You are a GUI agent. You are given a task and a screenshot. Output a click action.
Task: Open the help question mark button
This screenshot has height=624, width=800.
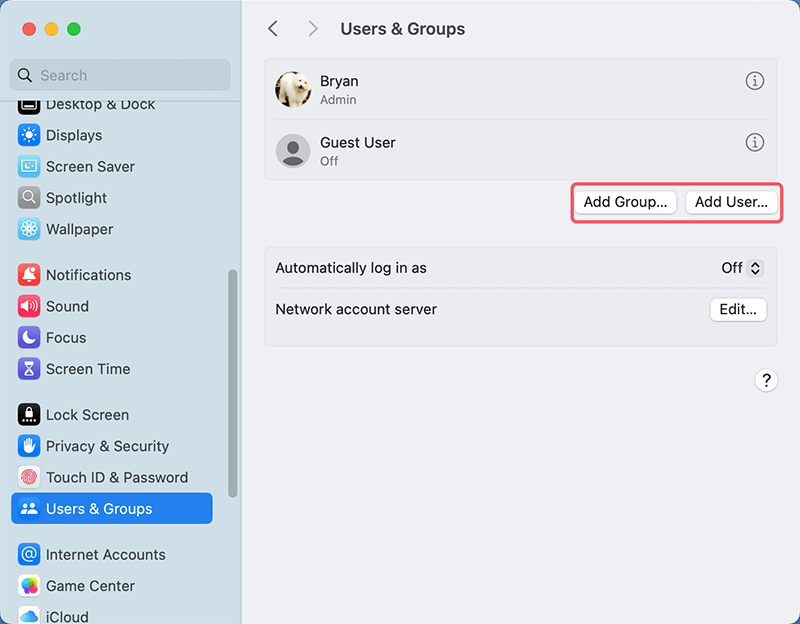pos(766,380)
